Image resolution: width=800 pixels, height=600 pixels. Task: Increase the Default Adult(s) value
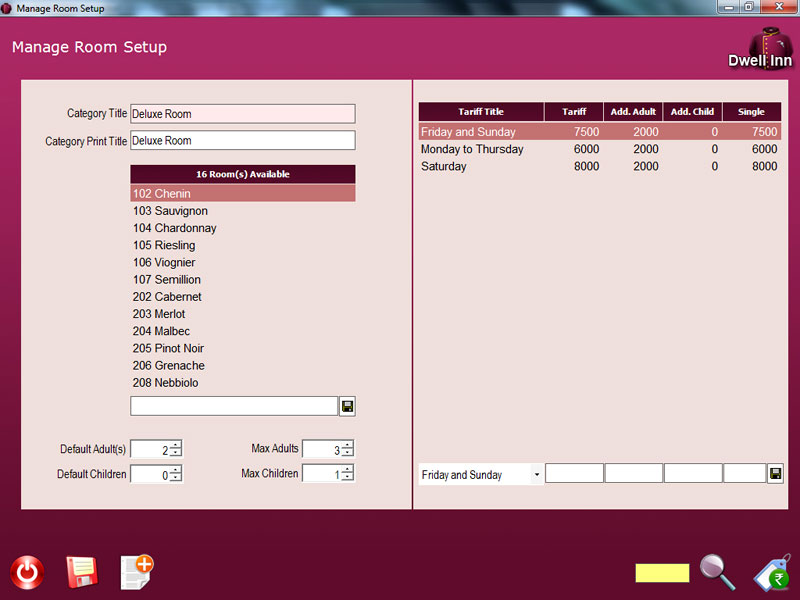pos(176,445)
